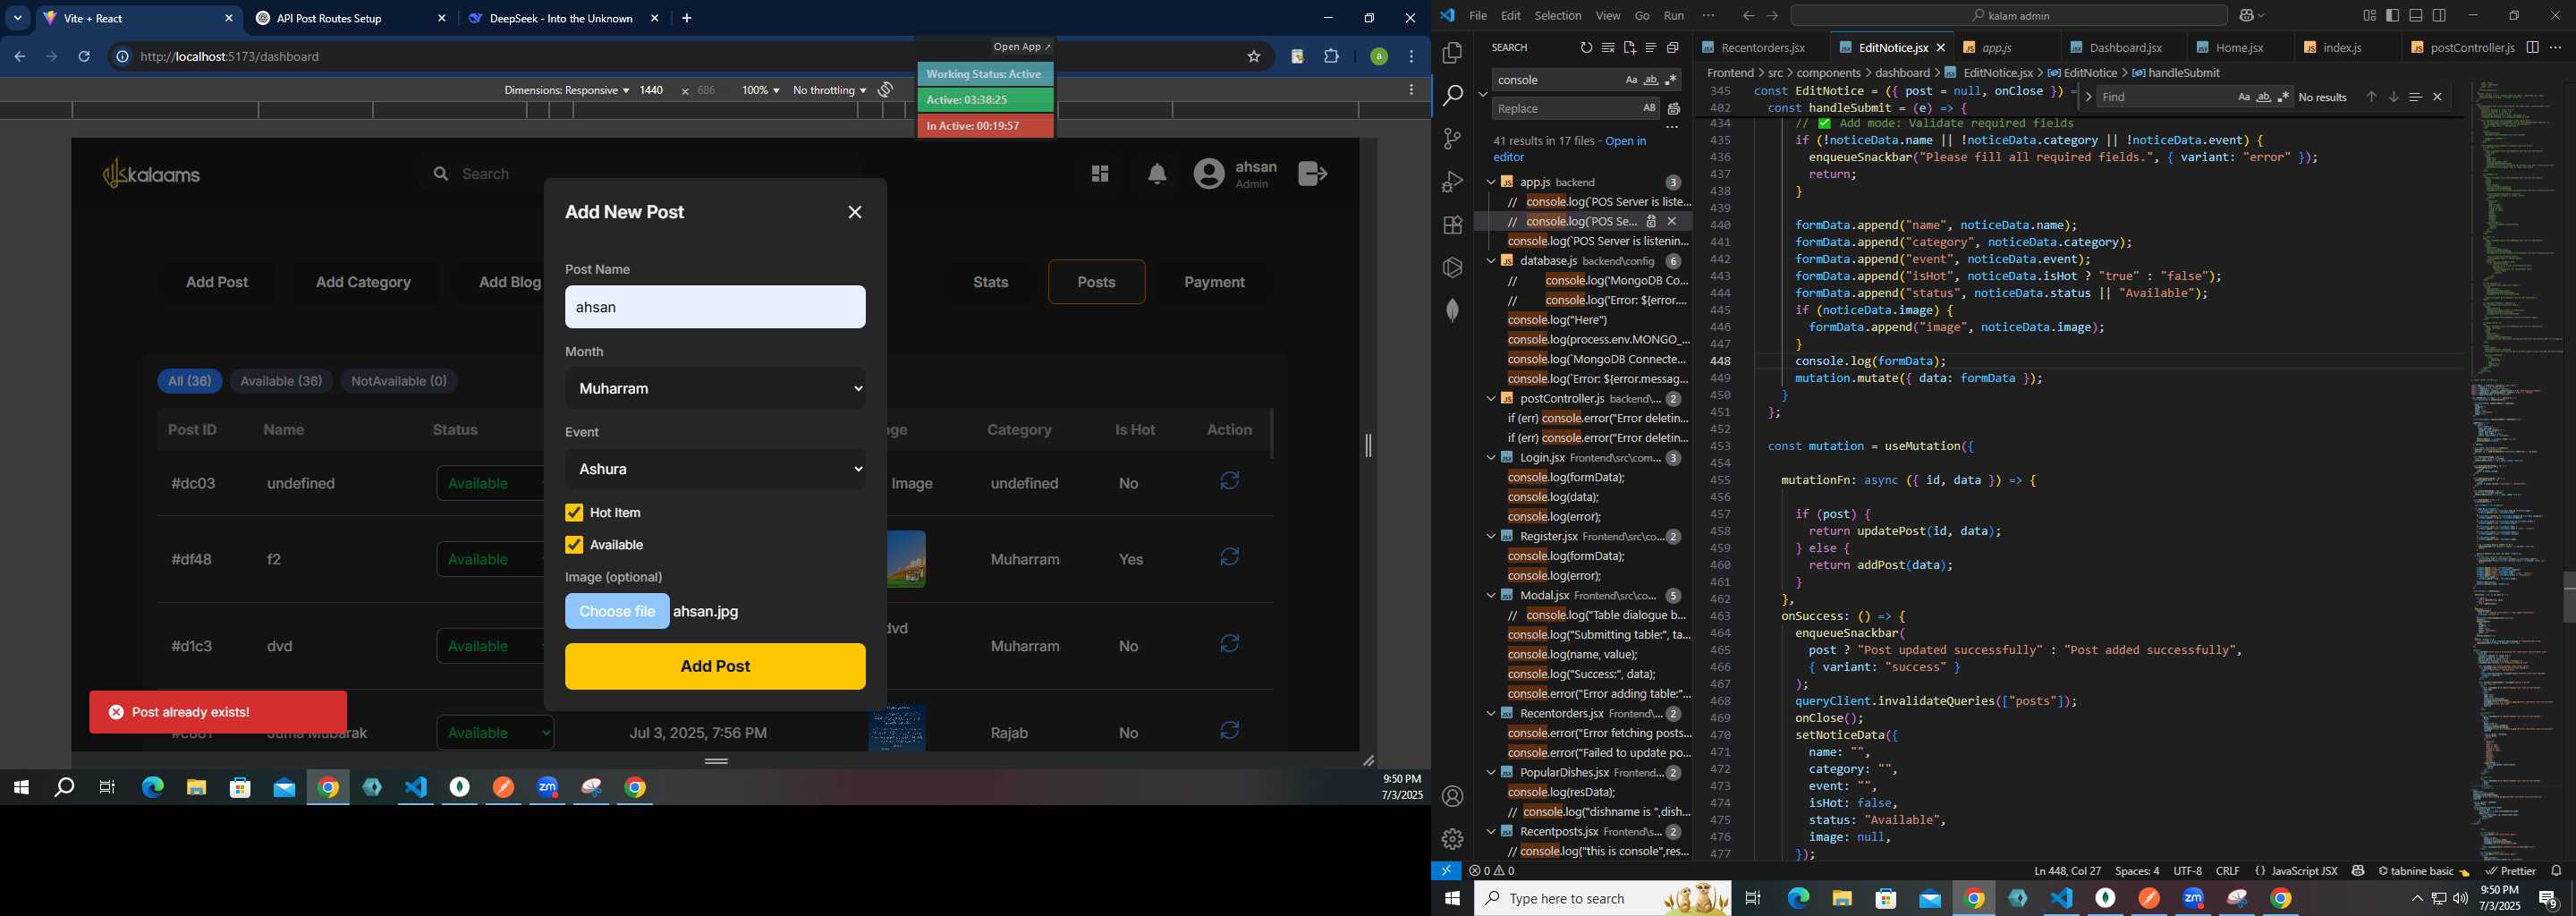Click the Muharram thumbnail image in f2 row
This screenshot has width=2576, height=916.
click(x=906, y=559)
